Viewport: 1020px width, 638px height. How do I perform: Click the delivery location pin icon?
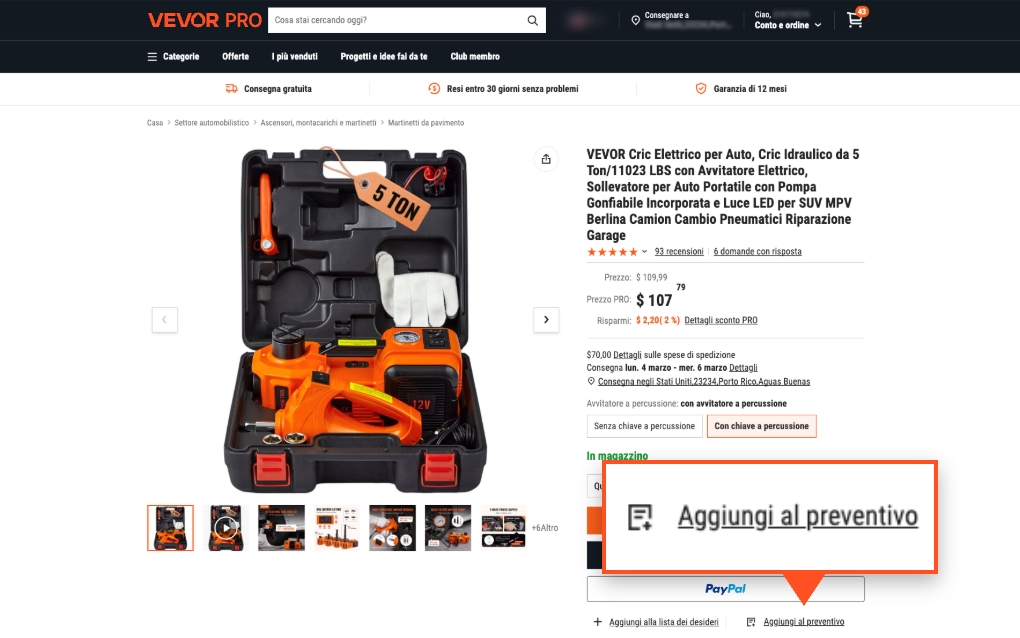pos(636,20)
